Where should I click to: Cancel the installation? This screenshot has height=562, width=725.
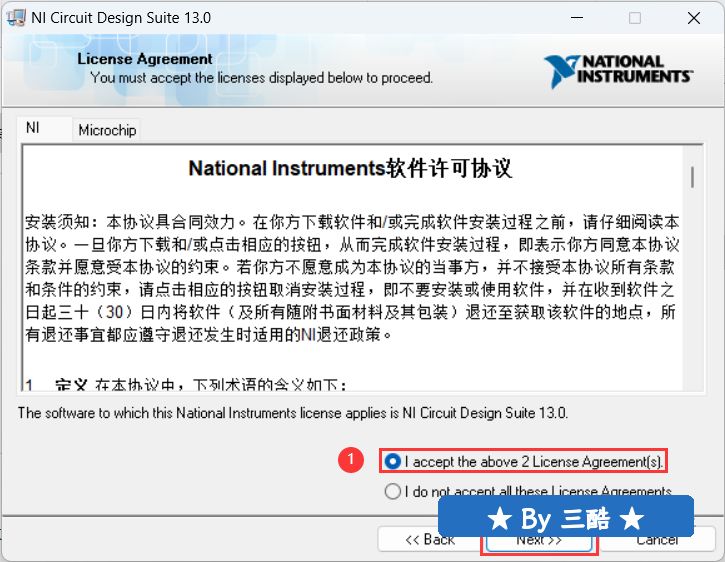657,539
